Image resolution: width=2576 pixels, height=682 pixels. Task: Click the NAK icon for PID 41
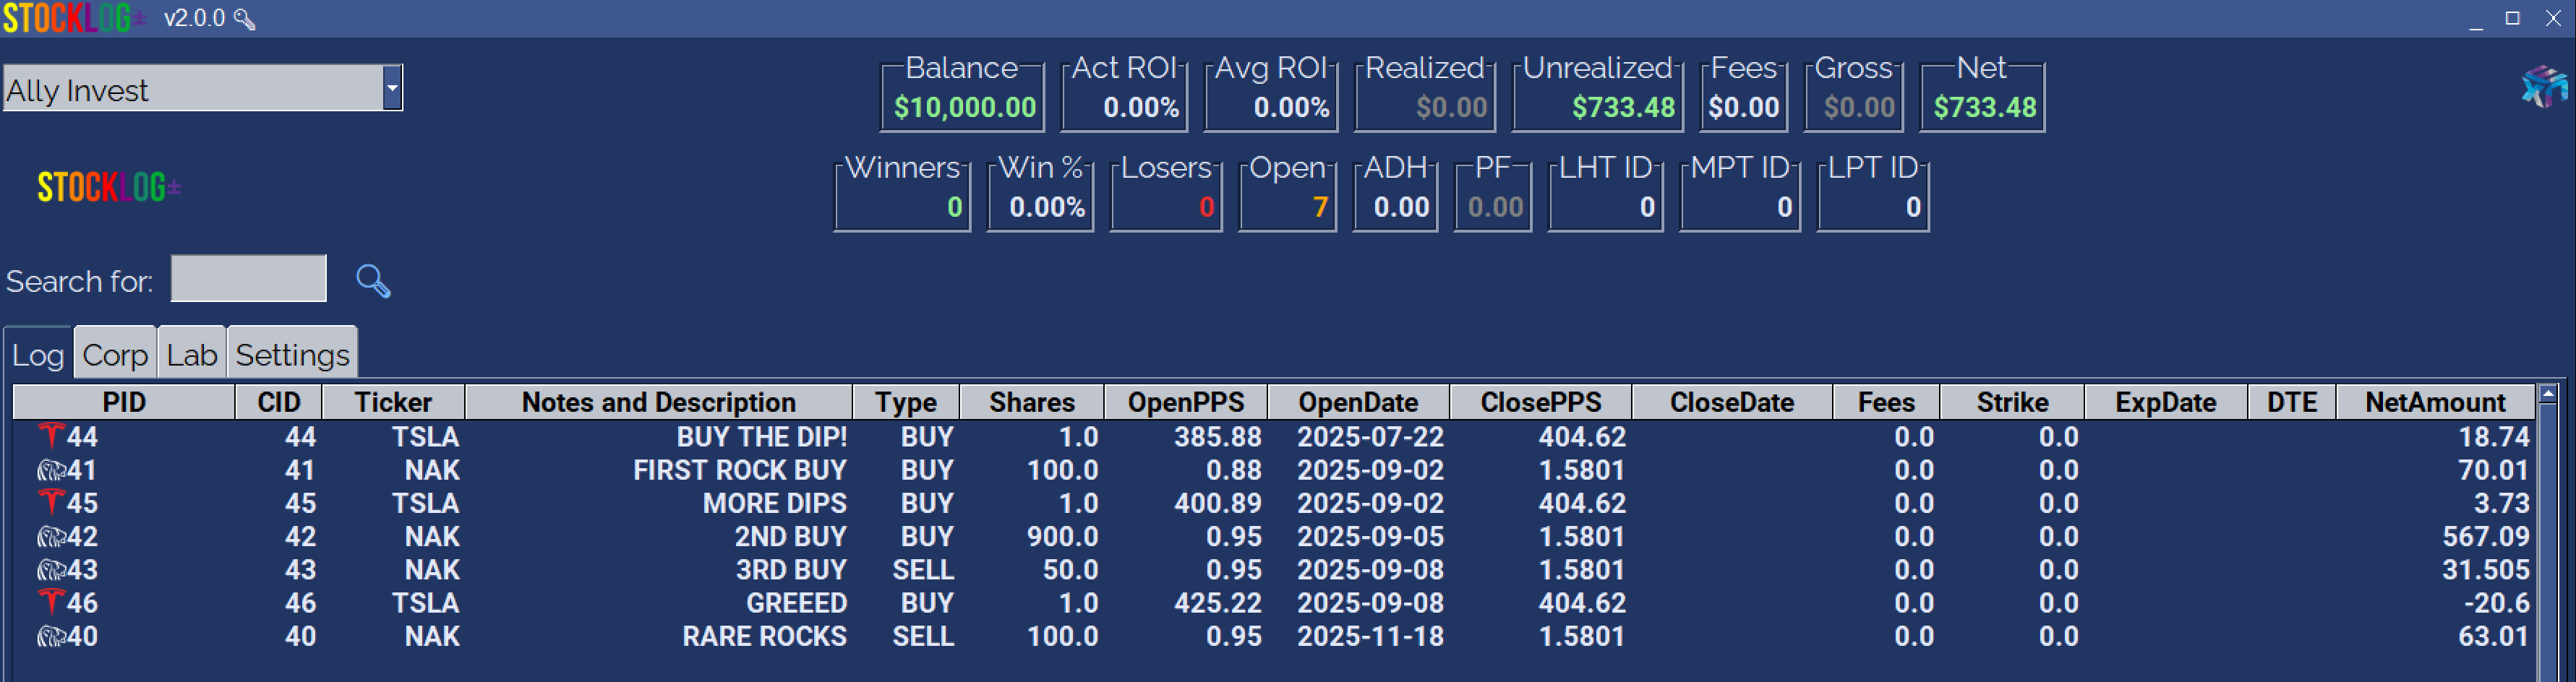(x=50, y=470)
